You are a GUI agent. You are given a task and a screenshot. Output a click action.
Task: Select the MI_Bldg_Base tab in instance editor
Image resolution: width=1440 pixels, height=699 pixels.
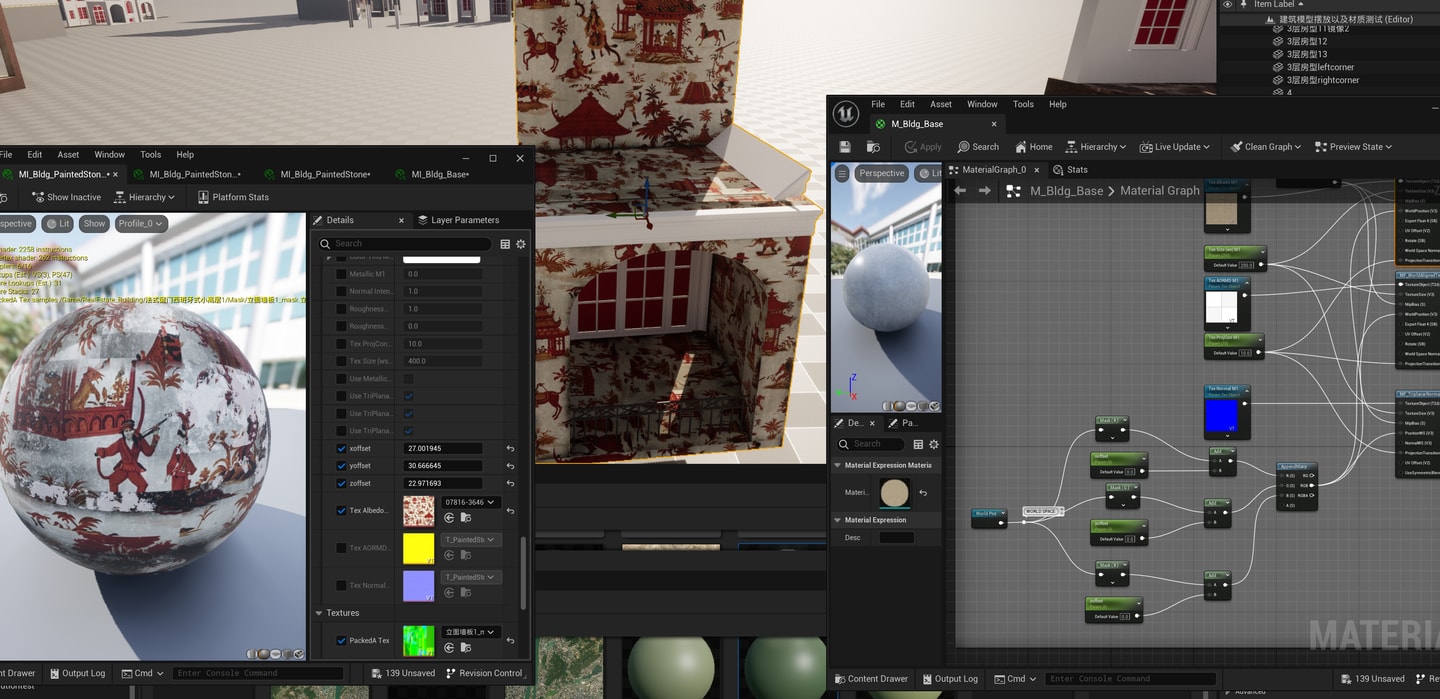[x=431, y=175]
